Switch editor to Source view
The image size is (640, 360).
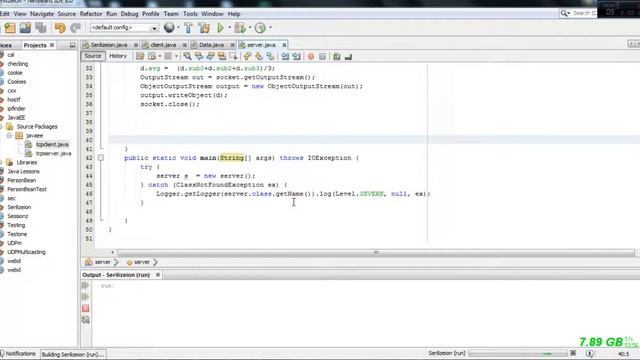(x=93, y=56)
